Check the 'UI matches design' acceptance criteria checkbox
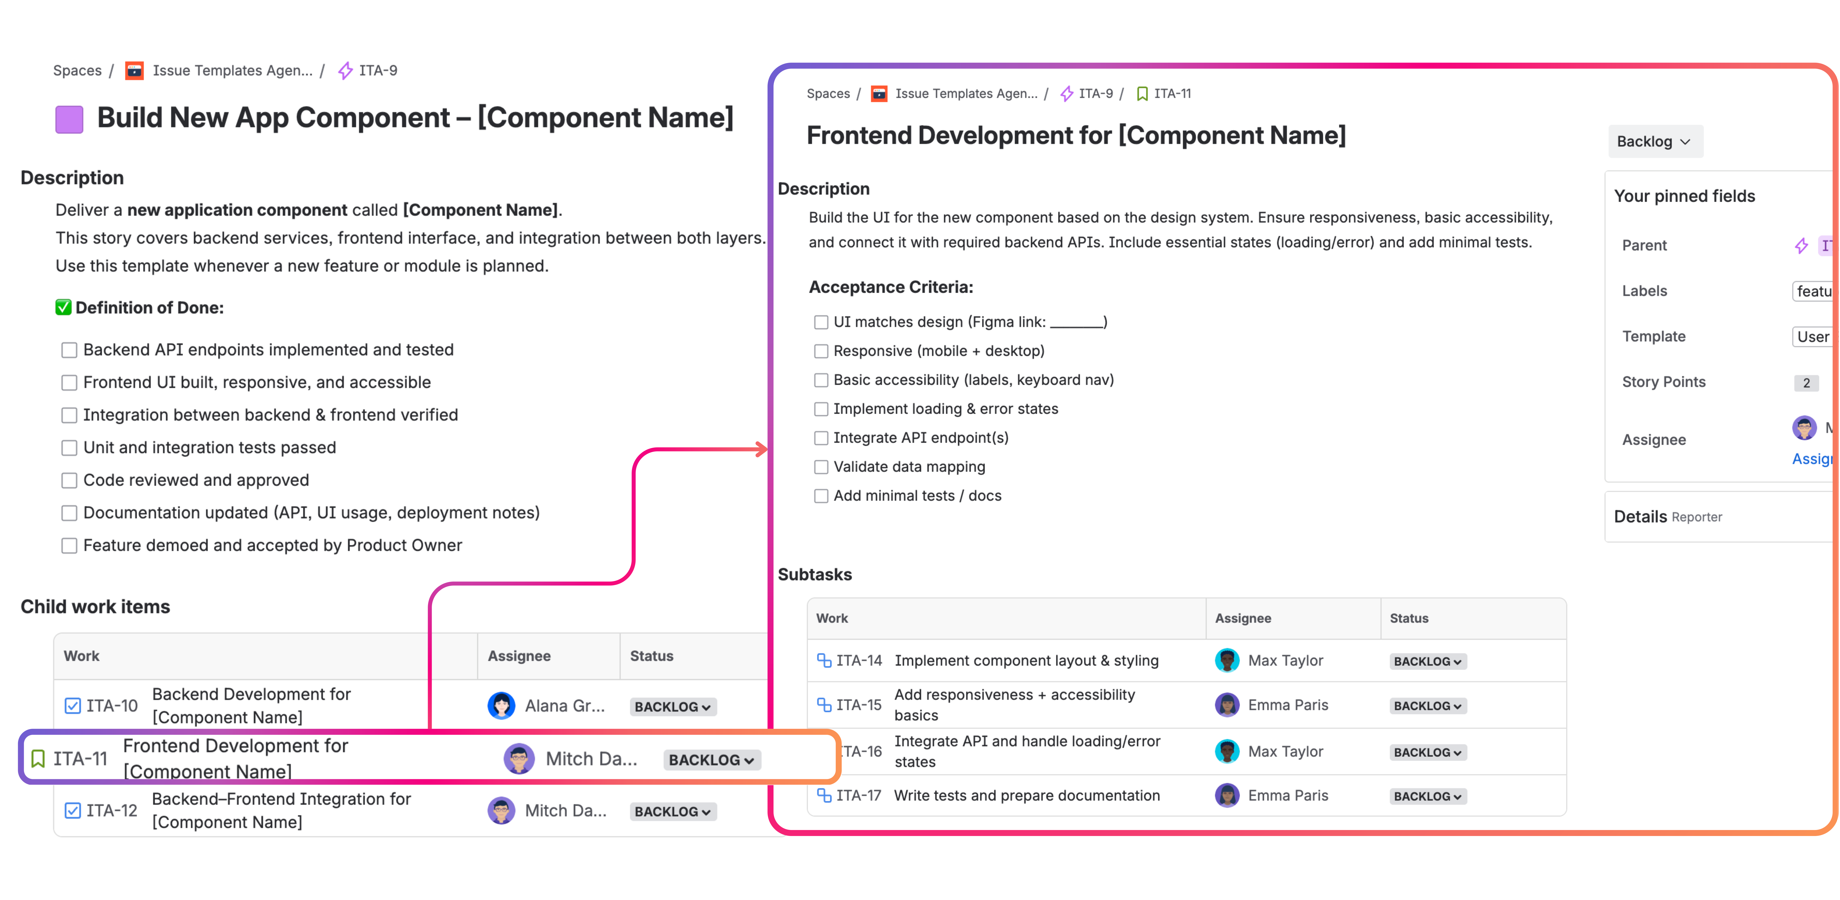1840x900 pixels. (x=821, y=321)
